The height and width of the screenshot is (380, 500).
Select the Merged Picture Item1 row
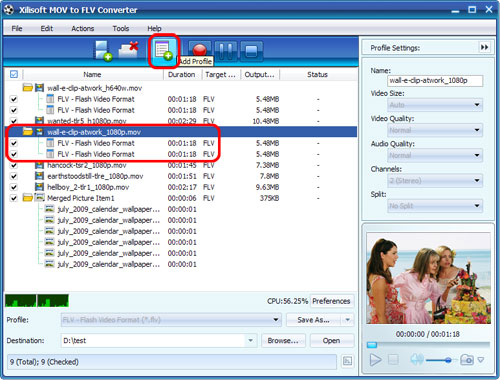pyautogui.click(x=181, y=198)
